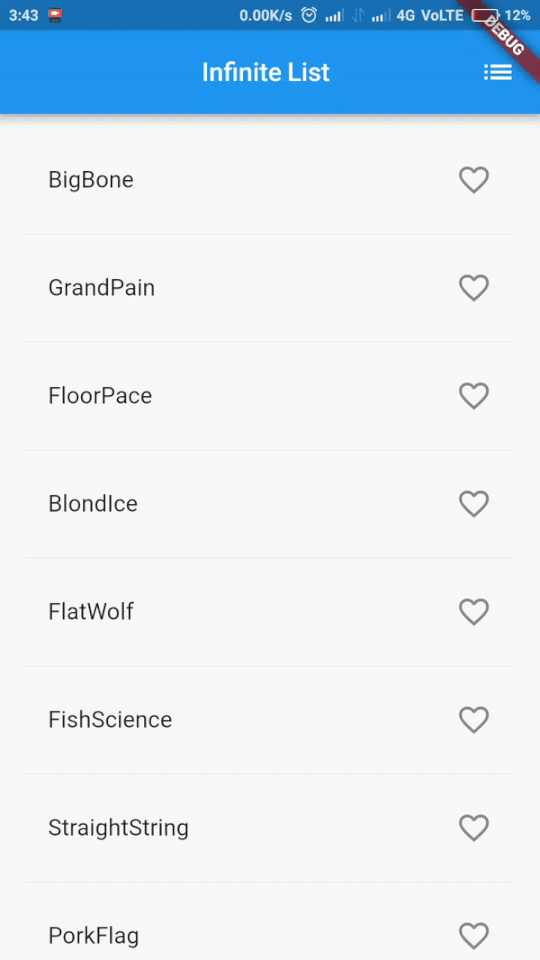Tap the battery status icon
This screenshot has width=540, height=960.
coord(486,15)
